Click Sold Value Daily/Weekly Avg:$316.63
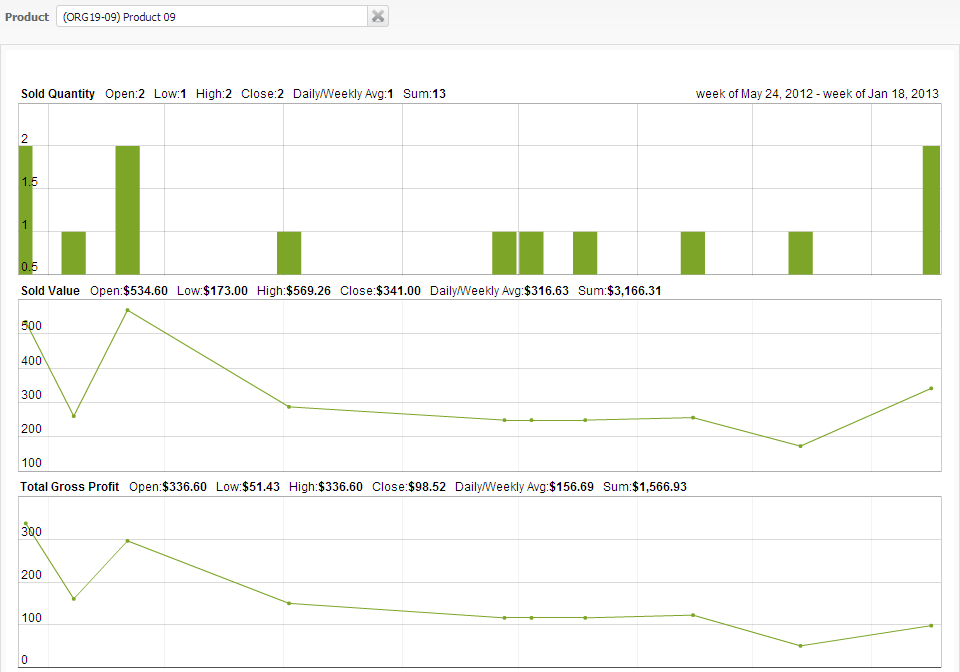960x672 pixels. tap(499, 291)
